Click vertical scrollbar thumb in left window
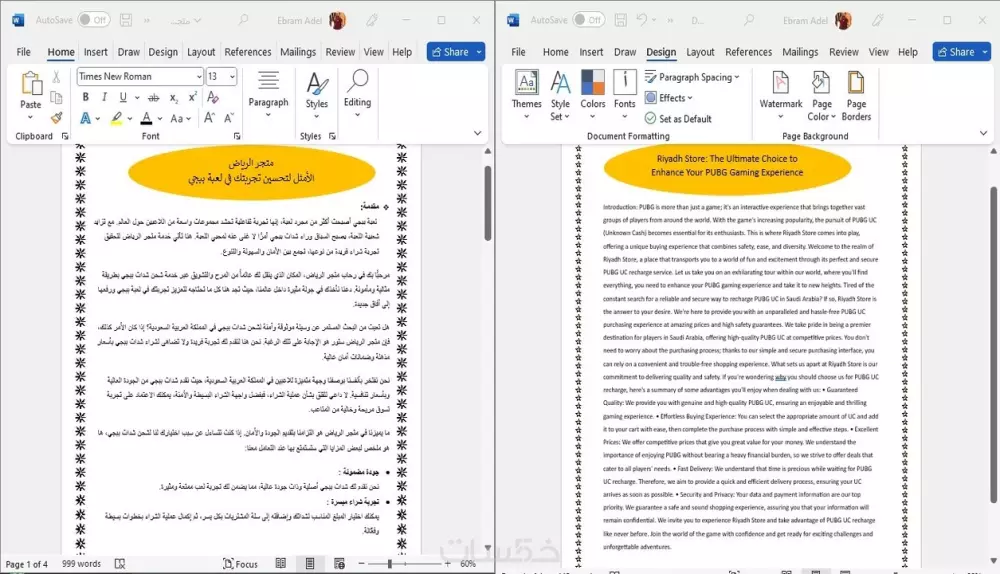This screenshot has height=574, width=1000. click(x=488, y=203)
